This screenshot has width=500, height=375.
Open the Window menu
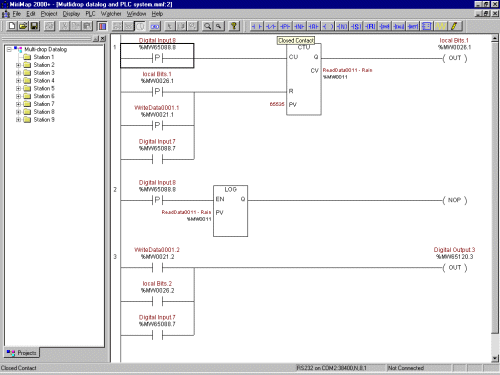pyautogui.click(x=136, y=14)
